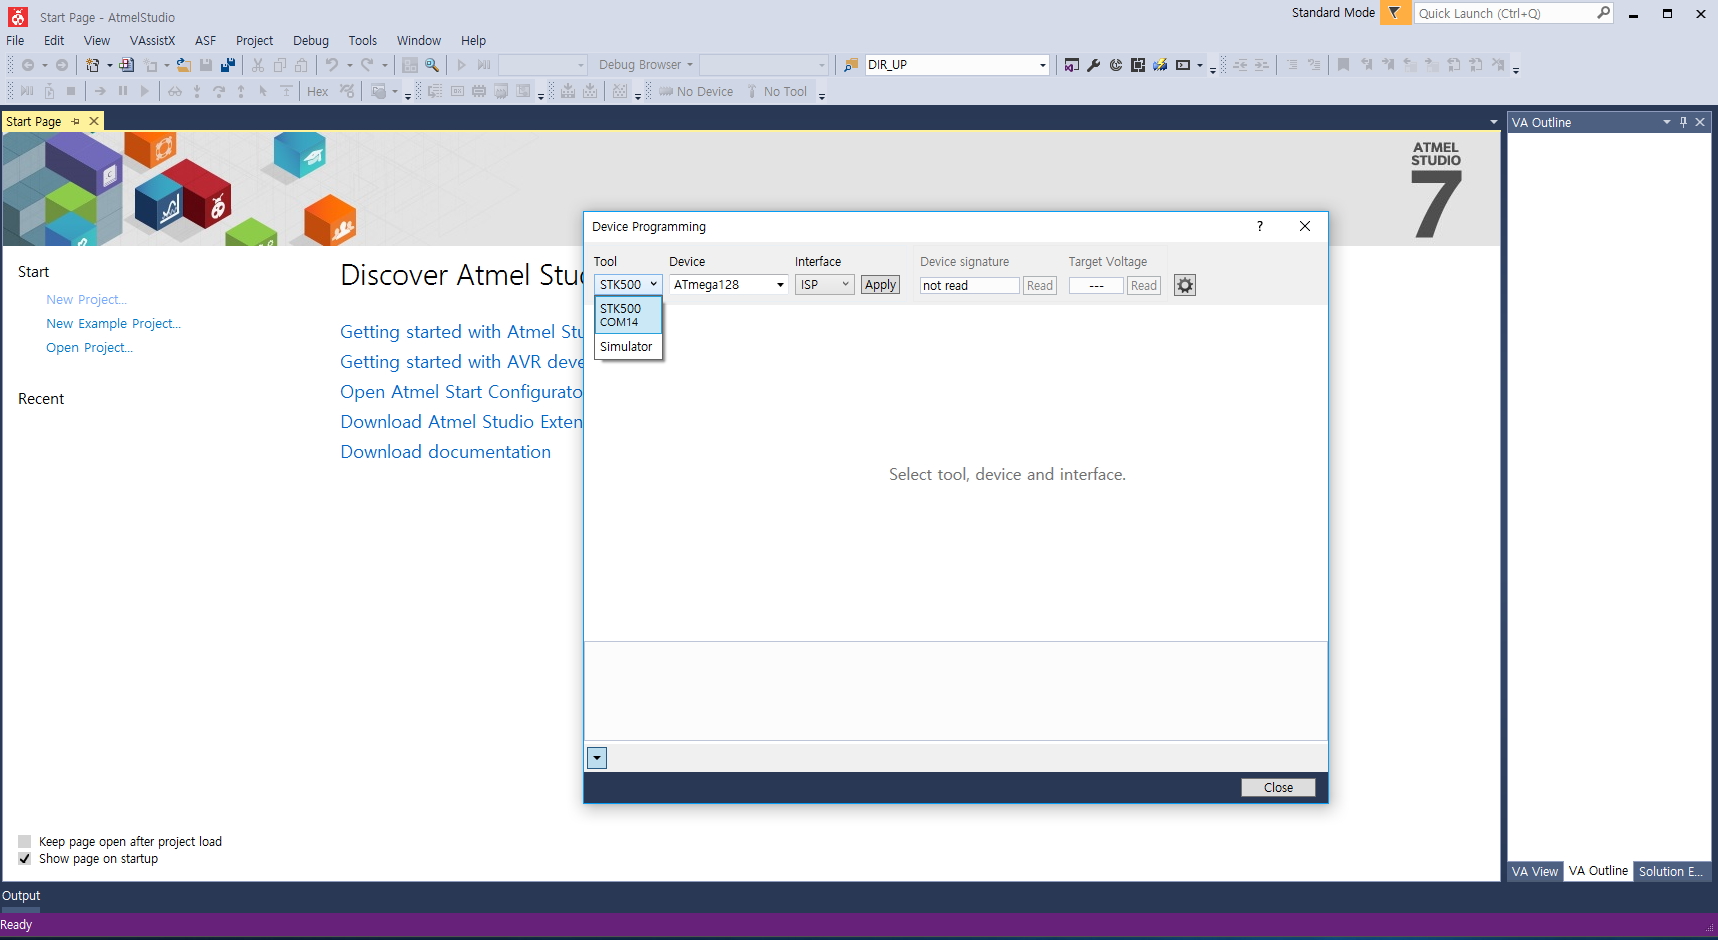Click Read next to Device signature
Screen dimensions: 1718x940
point(1040,286)
